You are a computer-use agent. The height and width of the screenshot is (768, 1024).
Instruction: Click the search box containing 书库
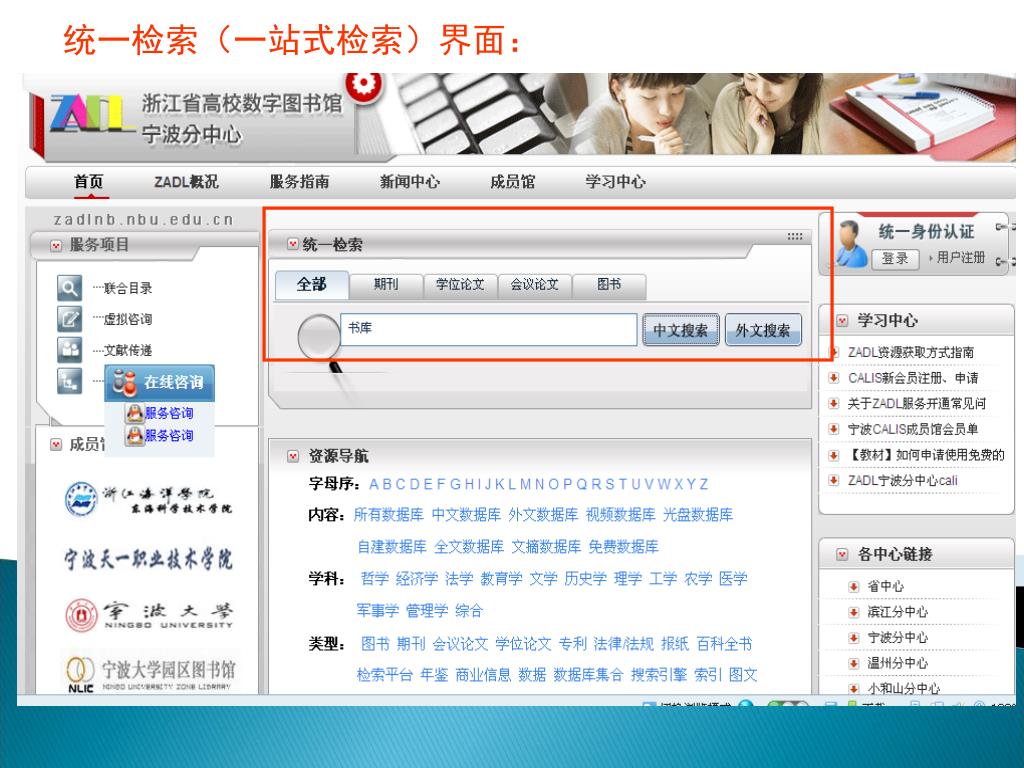pyautogui.click(x=488, y=330)
